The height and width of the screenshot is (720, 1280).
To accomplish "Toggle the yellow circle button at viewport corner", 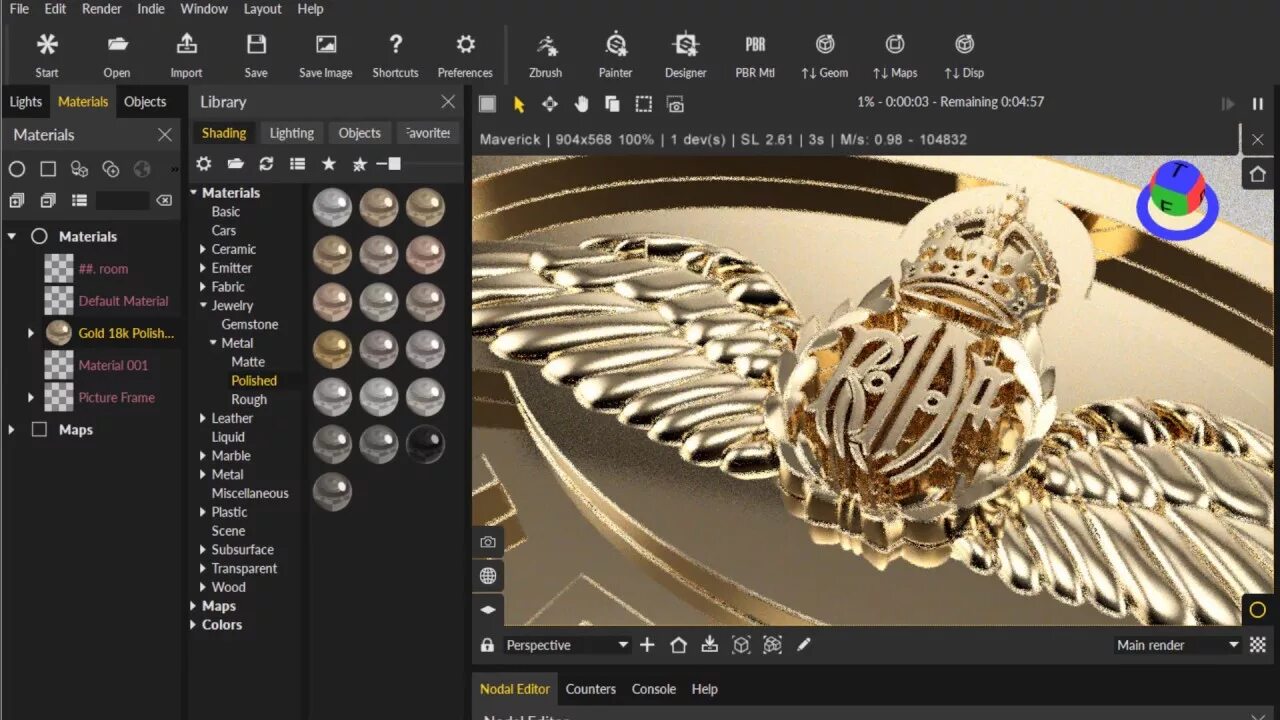I will [x=1258, y=610].
